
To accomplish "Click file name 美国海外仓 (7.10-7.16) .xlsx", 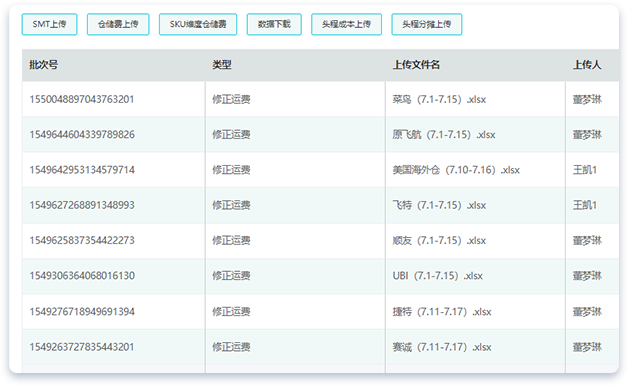I will click(x=456, y=170).
